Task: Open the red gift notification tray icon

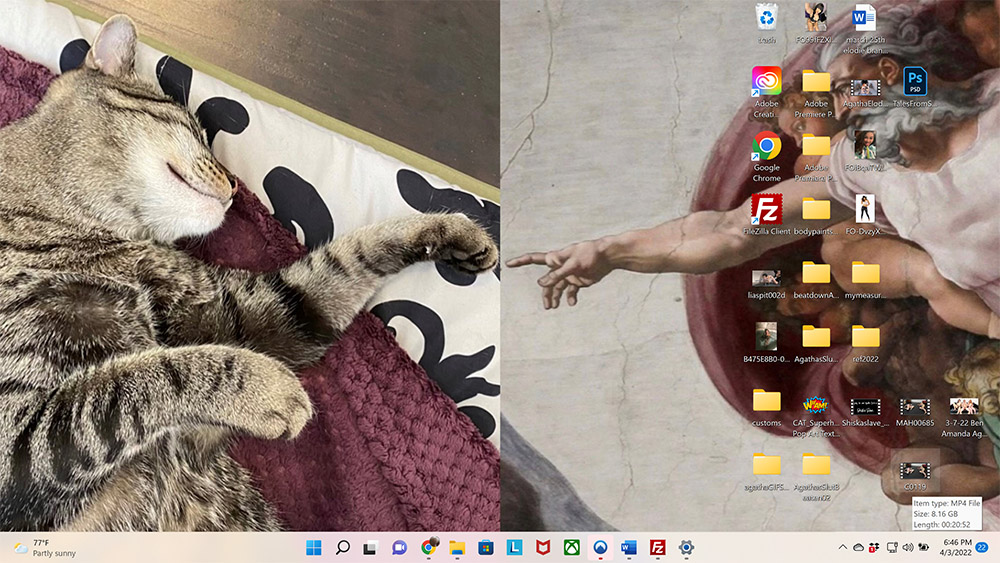Action: point(874,547)
